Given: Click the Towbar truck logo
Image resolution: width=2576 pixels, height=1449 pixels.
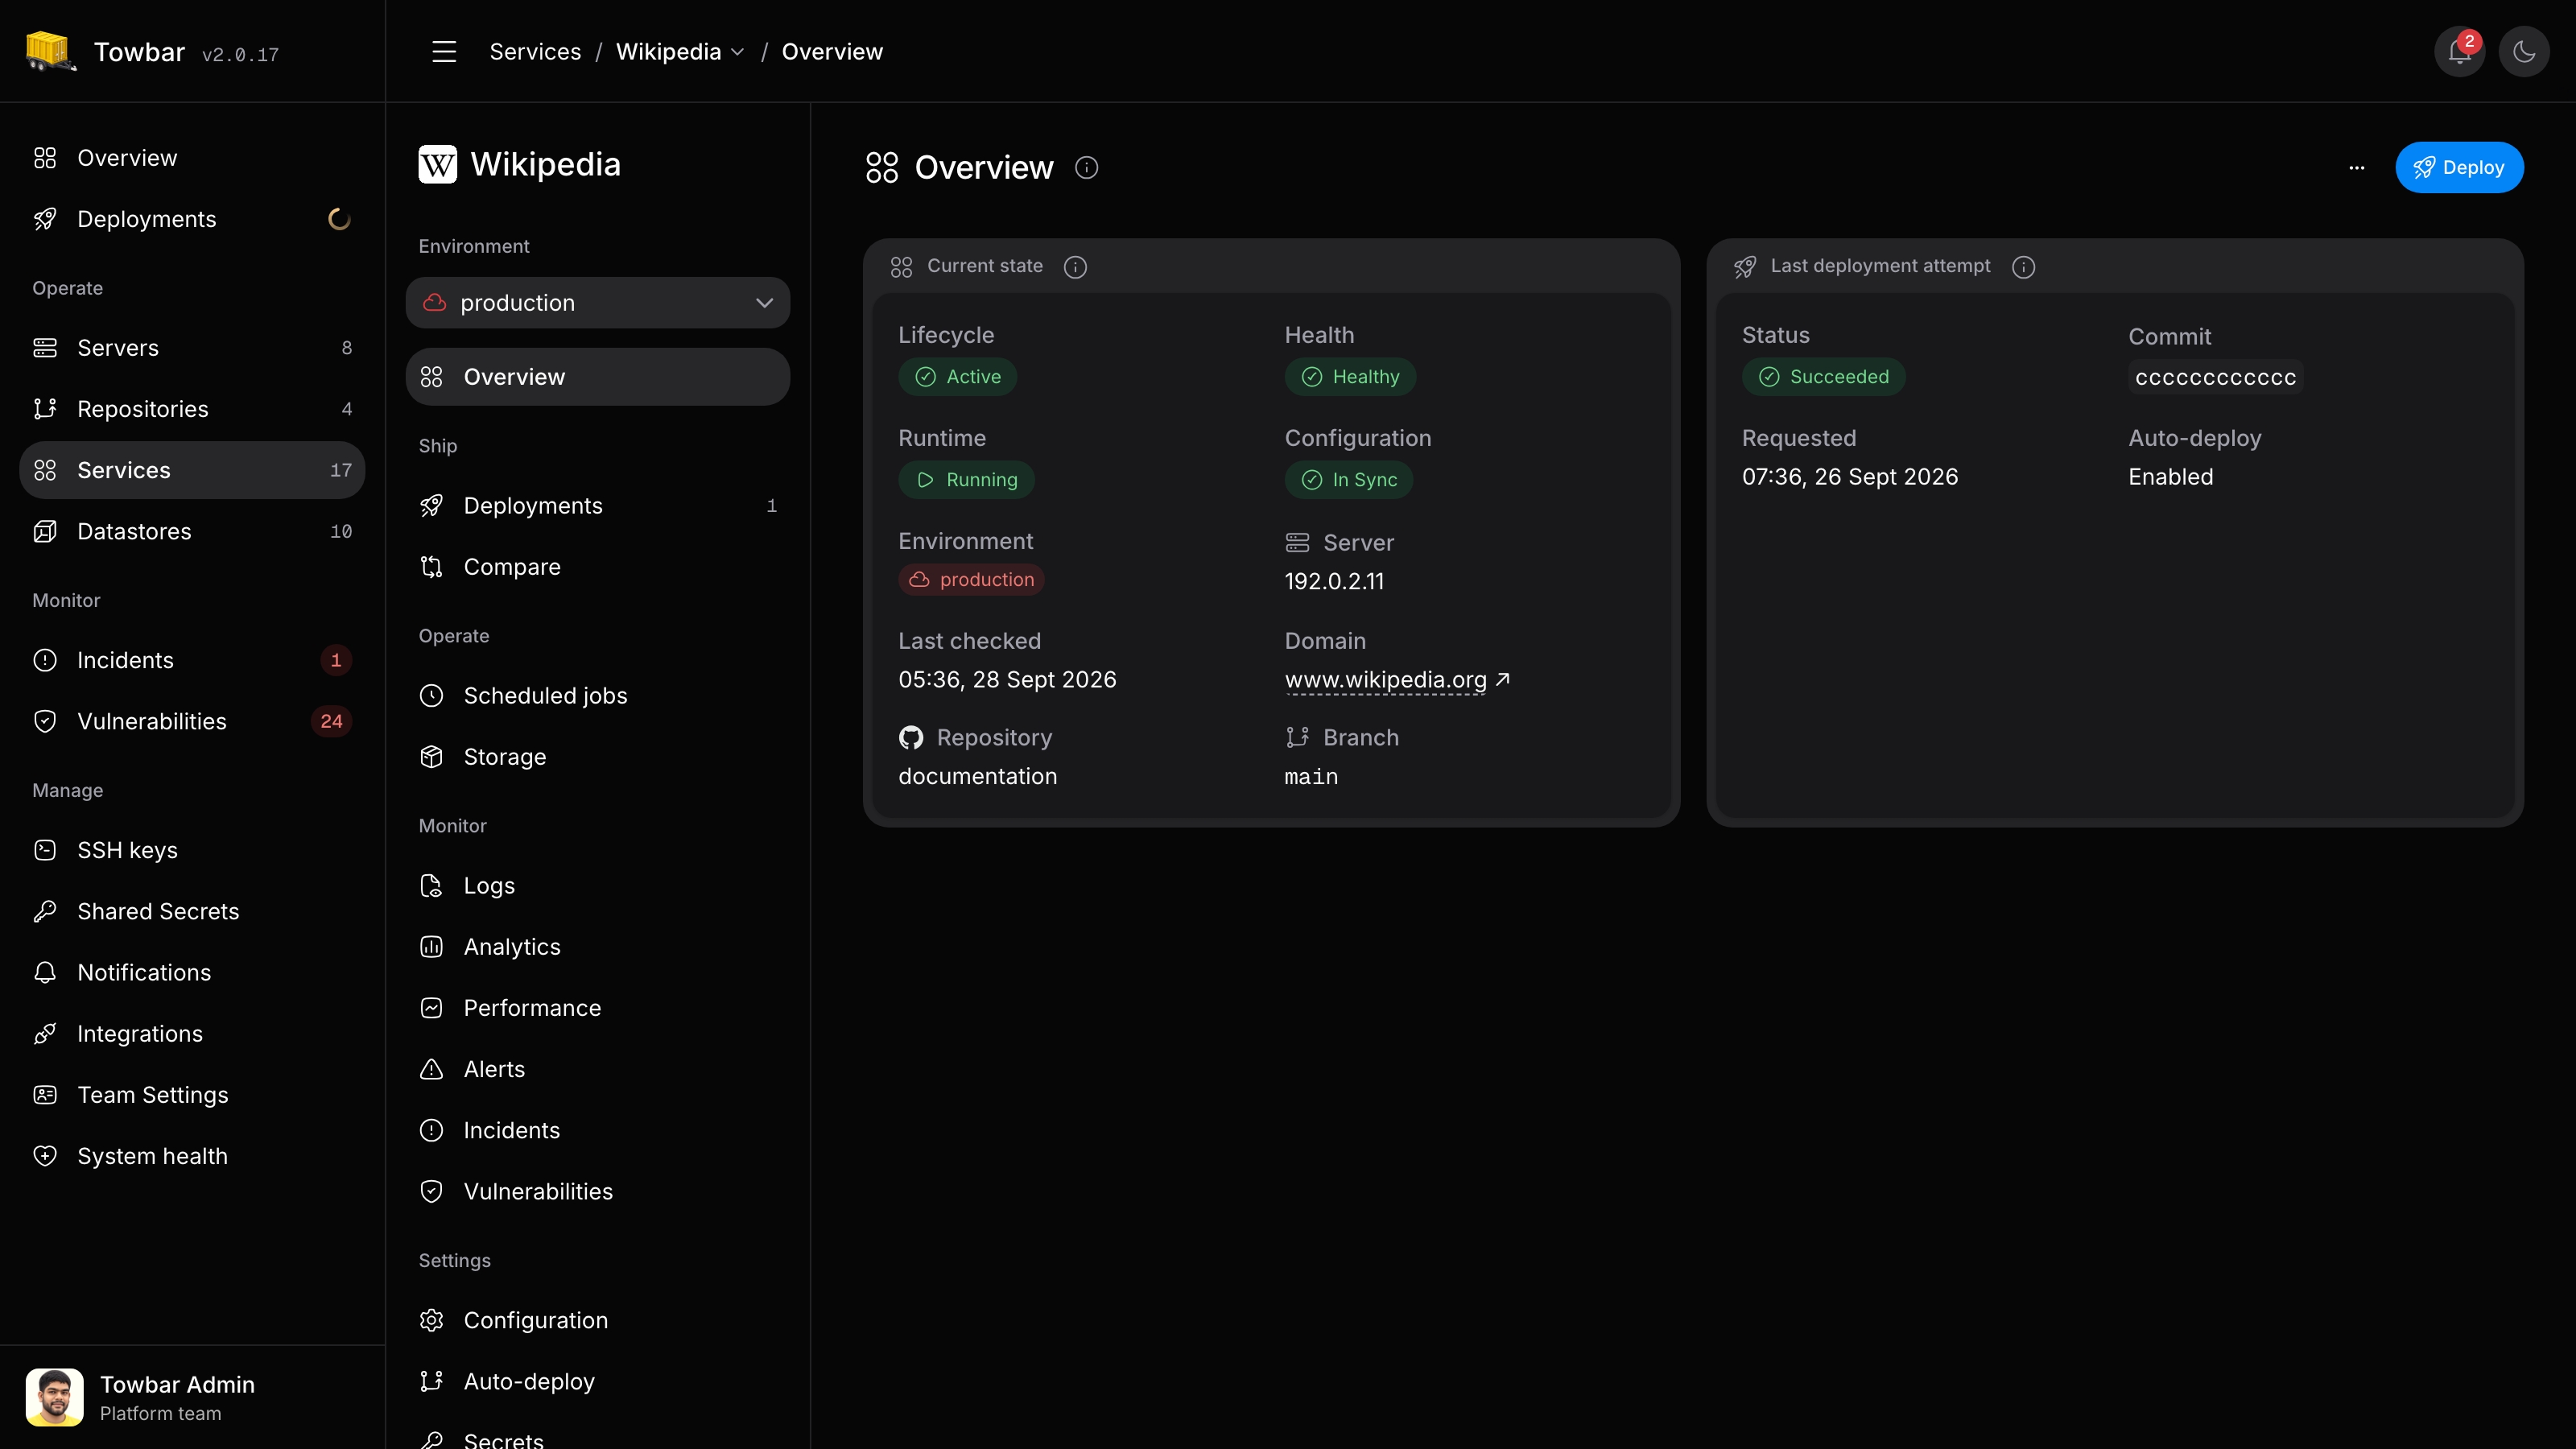Looking at the screenshot, I should (50, 51).
